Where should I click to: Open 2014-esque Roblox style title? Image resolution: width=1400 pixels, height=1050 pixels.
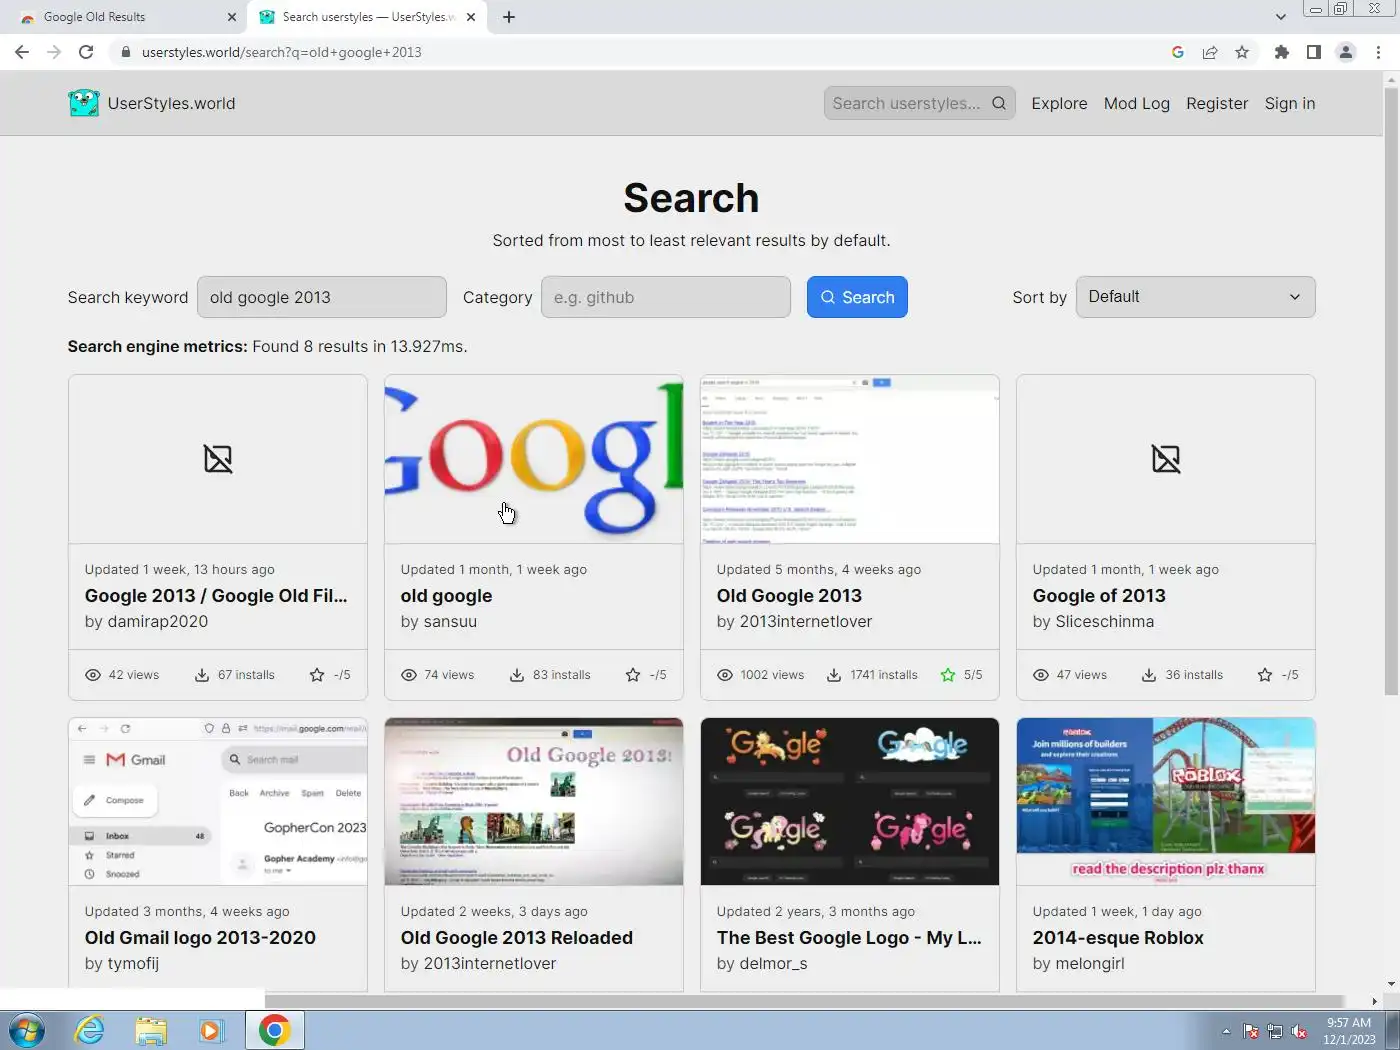click(x=1118, y=938)
